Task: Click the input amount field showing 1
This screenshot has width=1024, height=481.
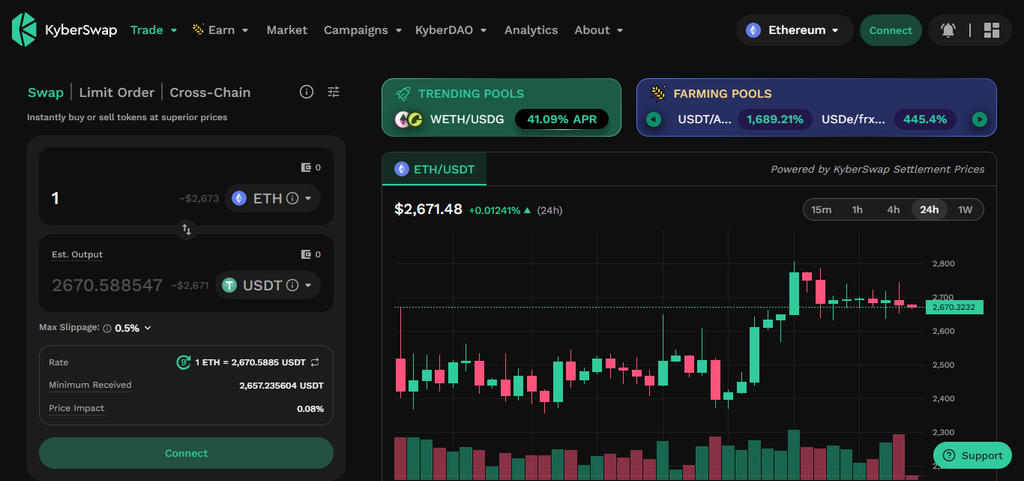Action: click(x=111, y=198)
